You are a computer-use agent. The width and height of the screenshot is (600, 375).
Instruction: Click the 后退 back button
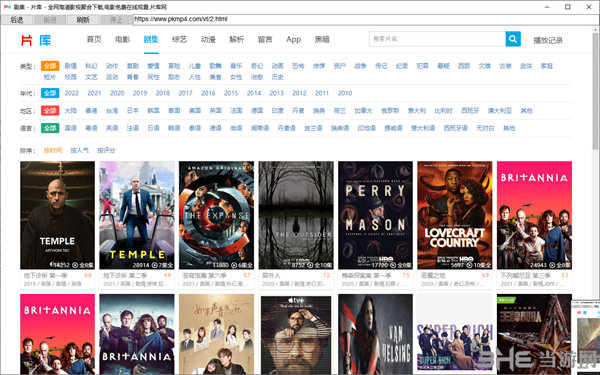pyautogui.click(x=17, y=20)
